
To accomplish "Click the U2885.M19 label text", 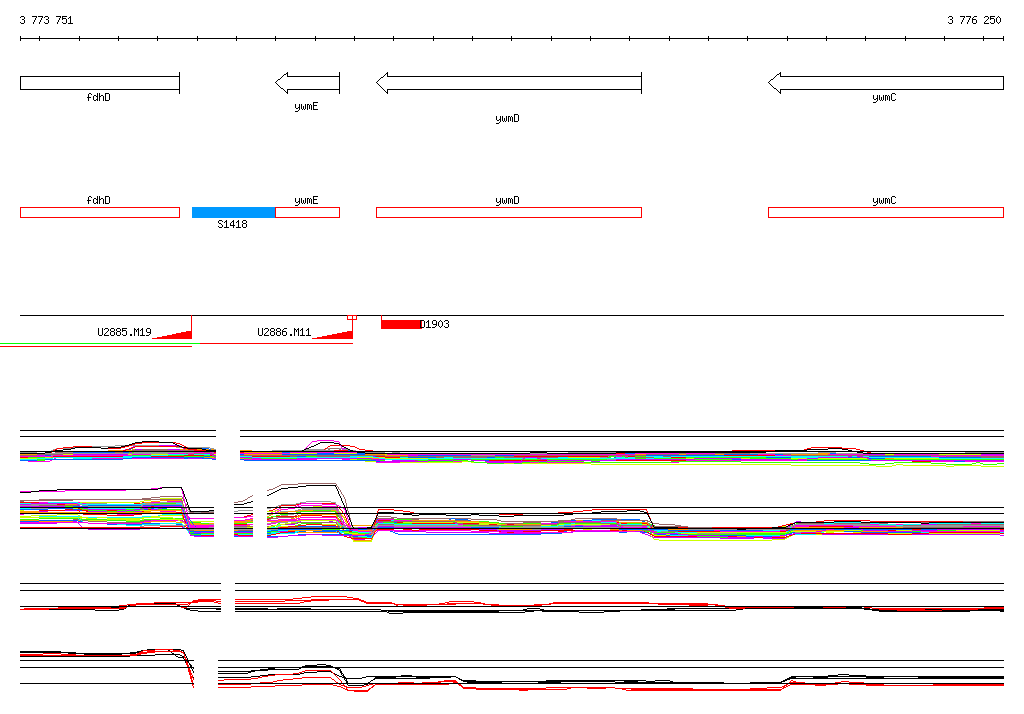I will point(124,332).
